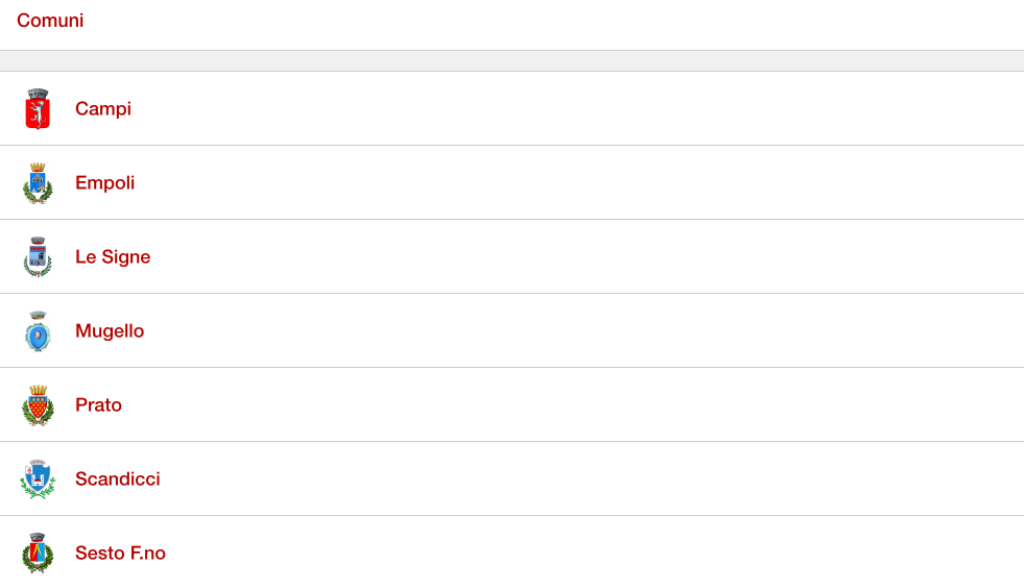Click empty area of the Campi row
The width and height of the screenshot is (1024, 576).
[x=575, y=109]
